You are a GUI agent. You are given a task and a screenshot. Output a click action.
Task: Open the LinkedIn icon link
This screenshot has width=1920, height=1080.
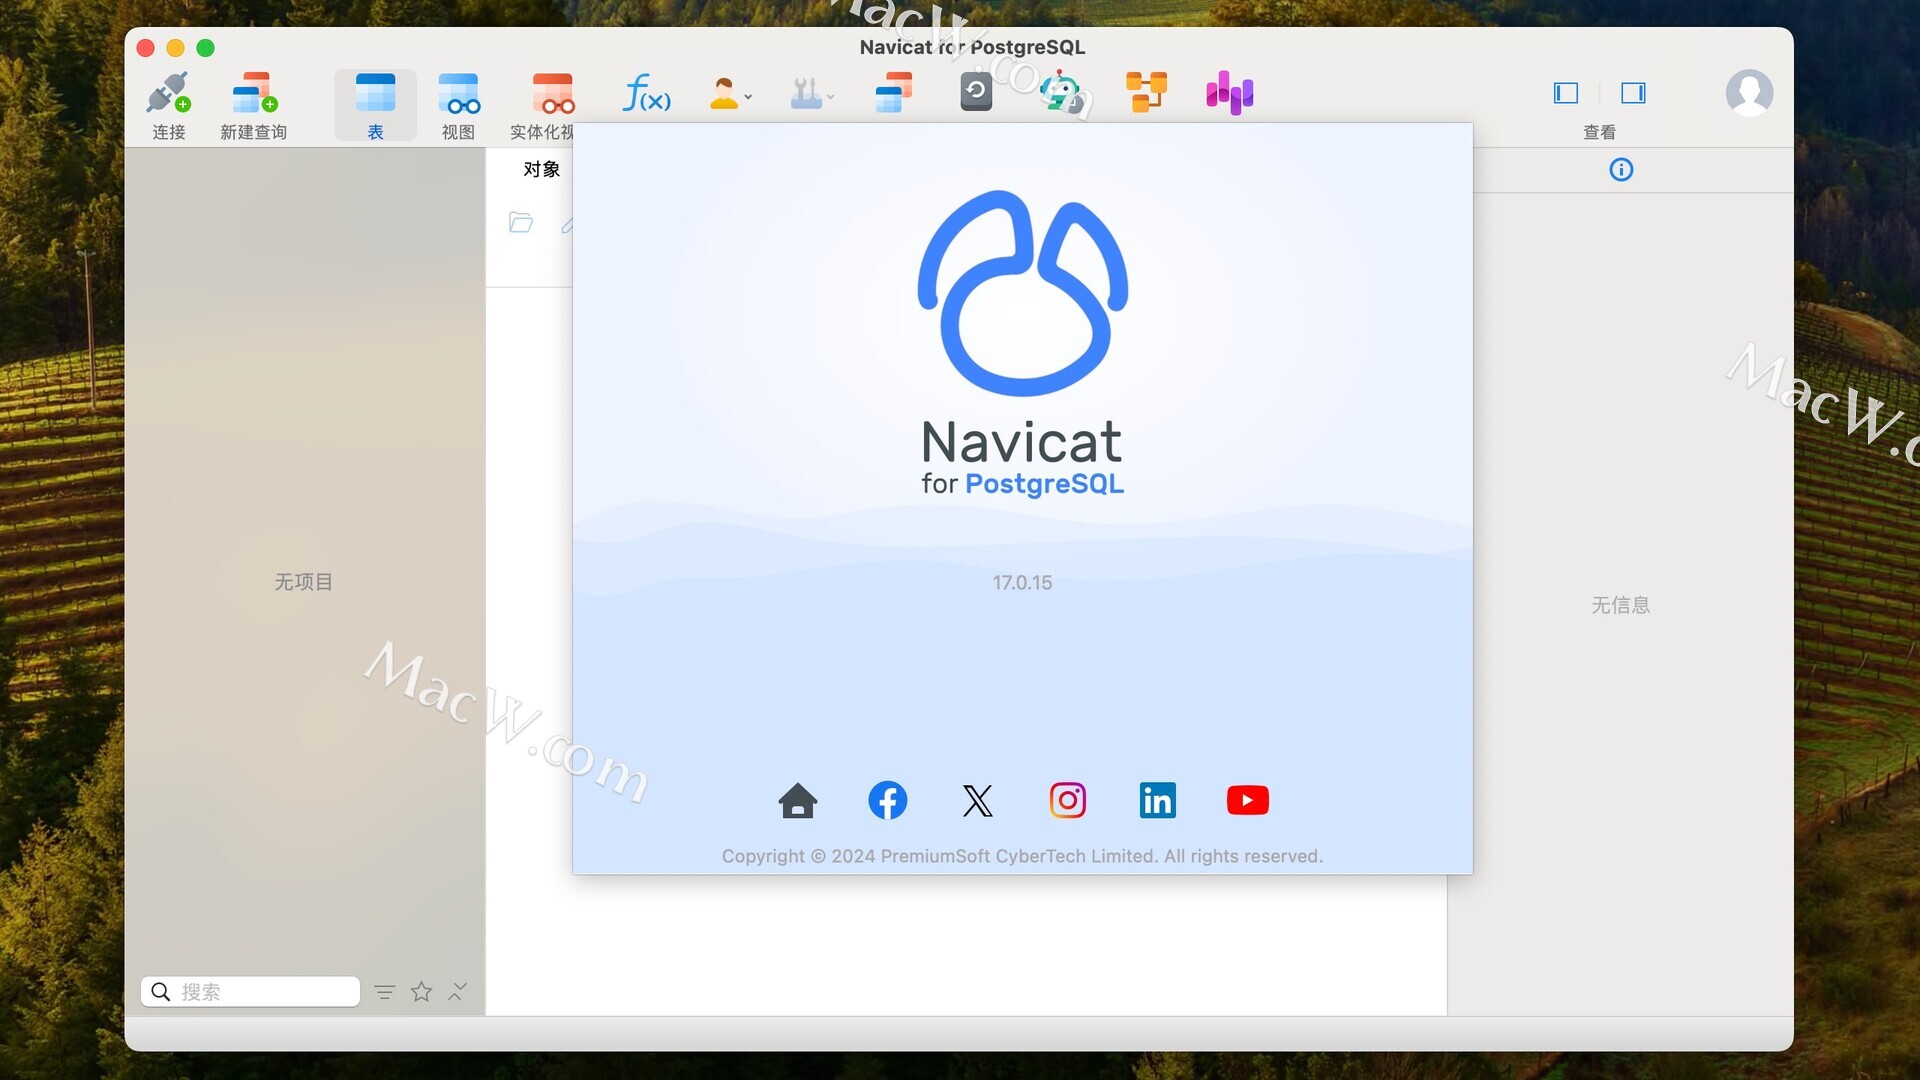(1157, 800)
